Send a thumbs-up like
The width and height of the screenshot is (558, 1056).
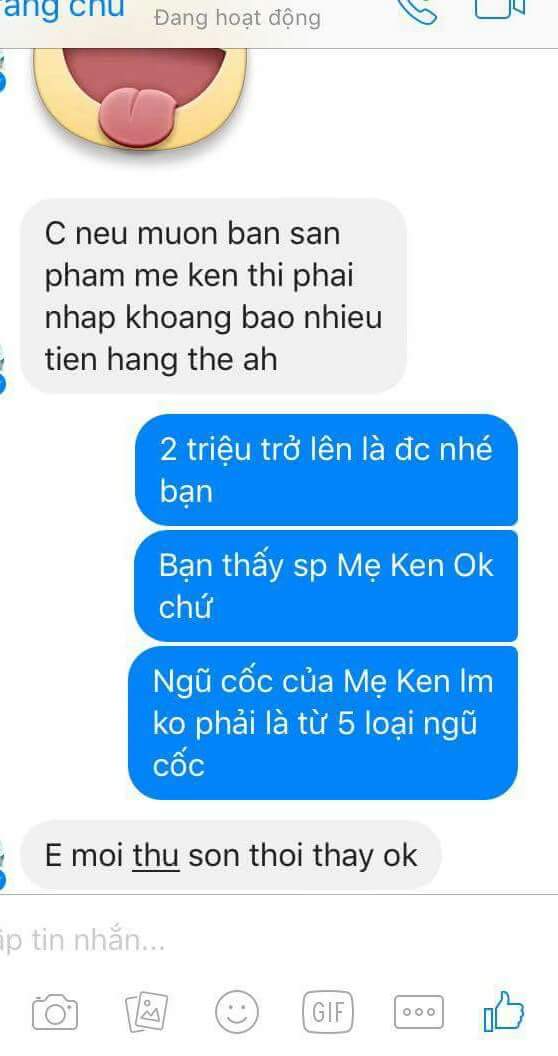click(503, 1012)
